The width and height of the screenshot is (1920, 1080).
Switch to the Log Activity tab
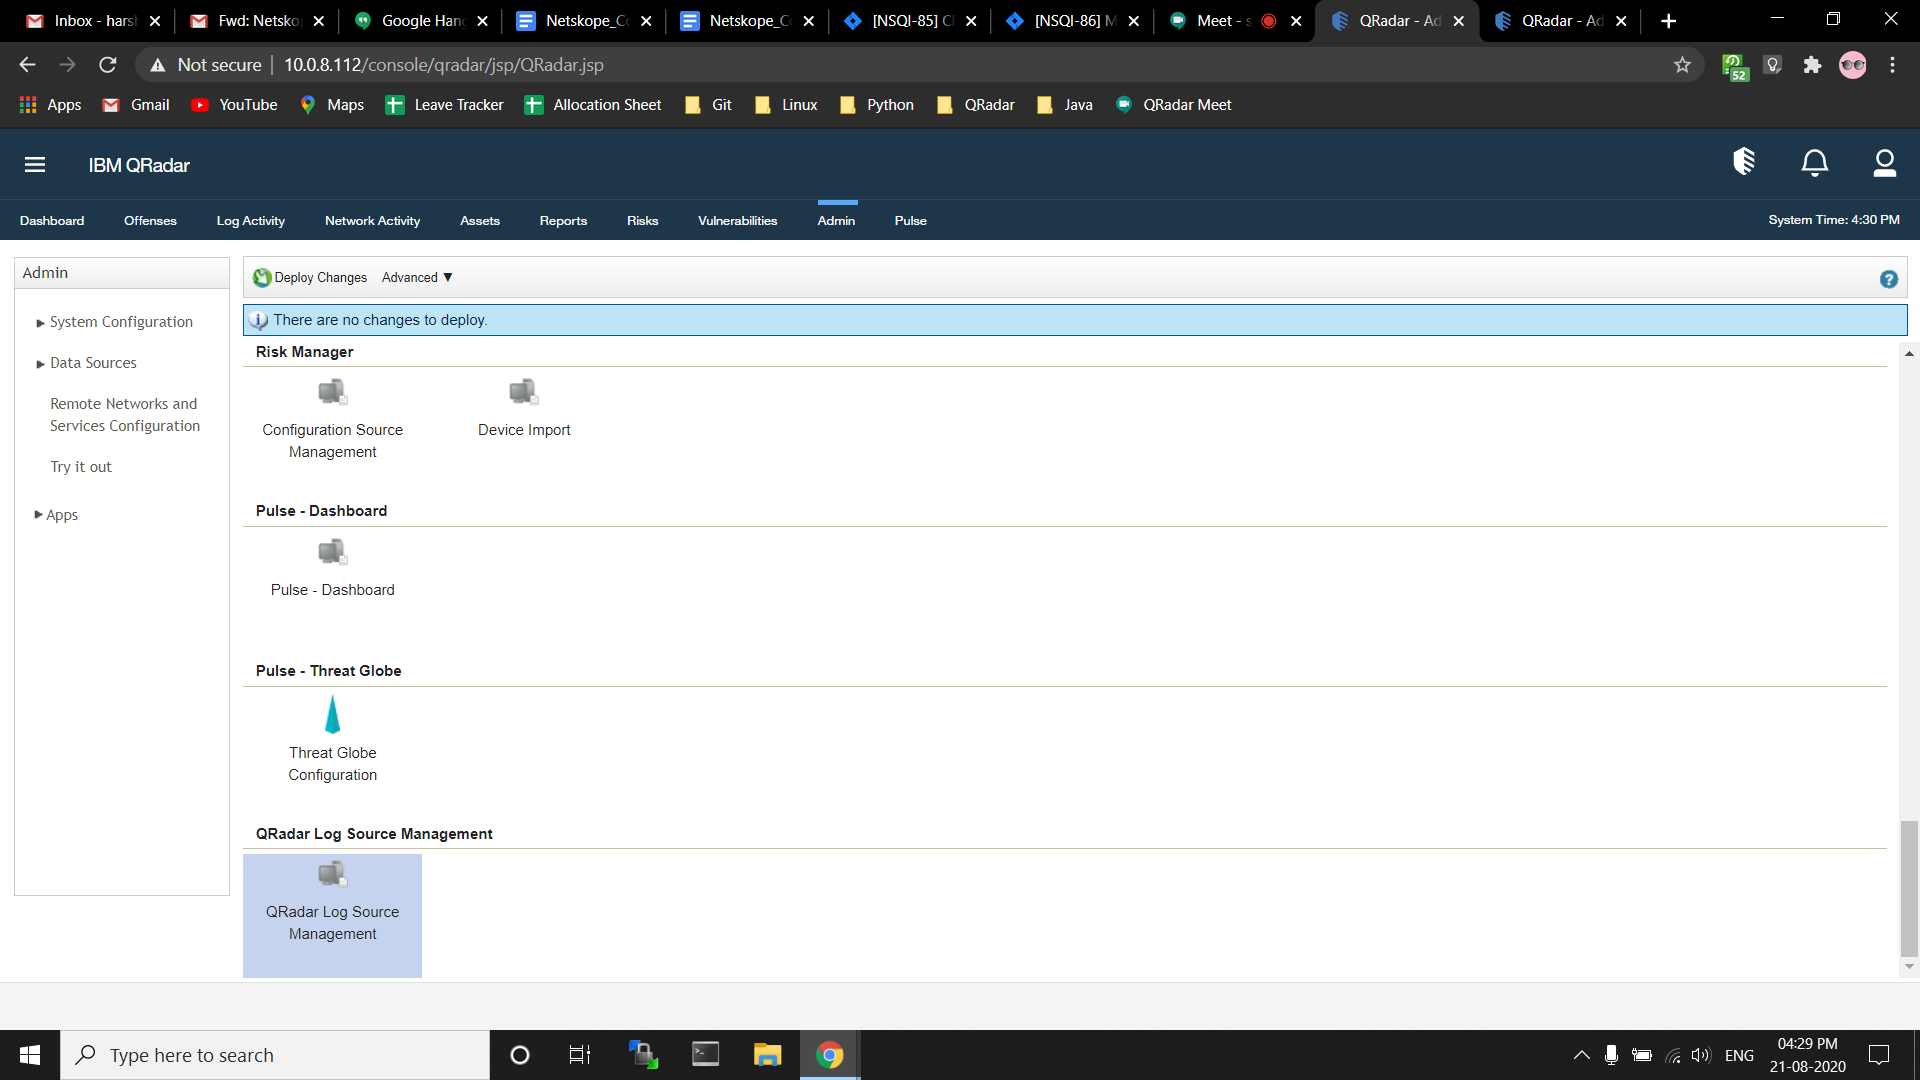click(250, 220)
